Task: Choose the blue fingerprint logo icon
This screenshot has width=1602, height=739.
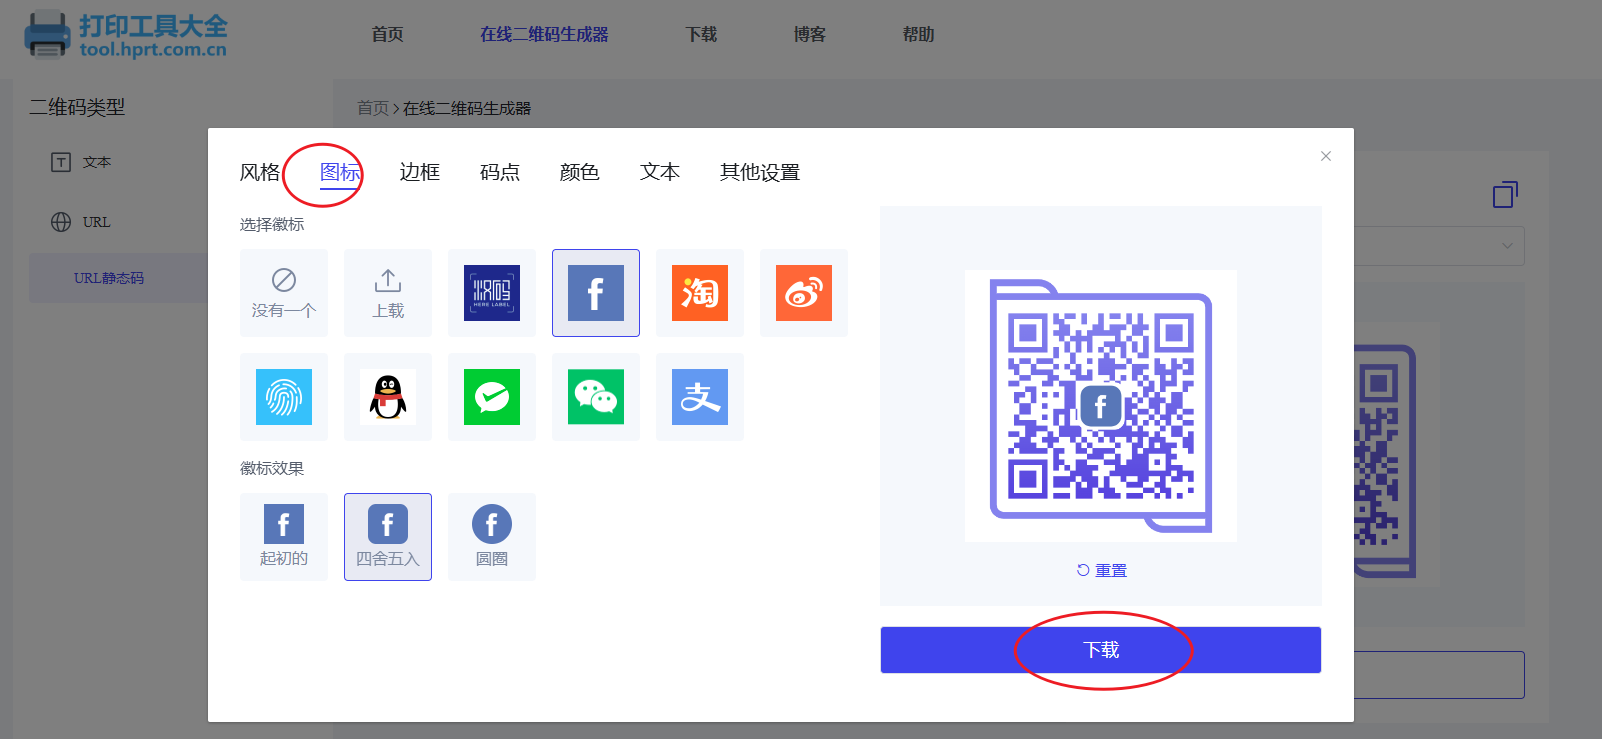Action: pos(284,397)
